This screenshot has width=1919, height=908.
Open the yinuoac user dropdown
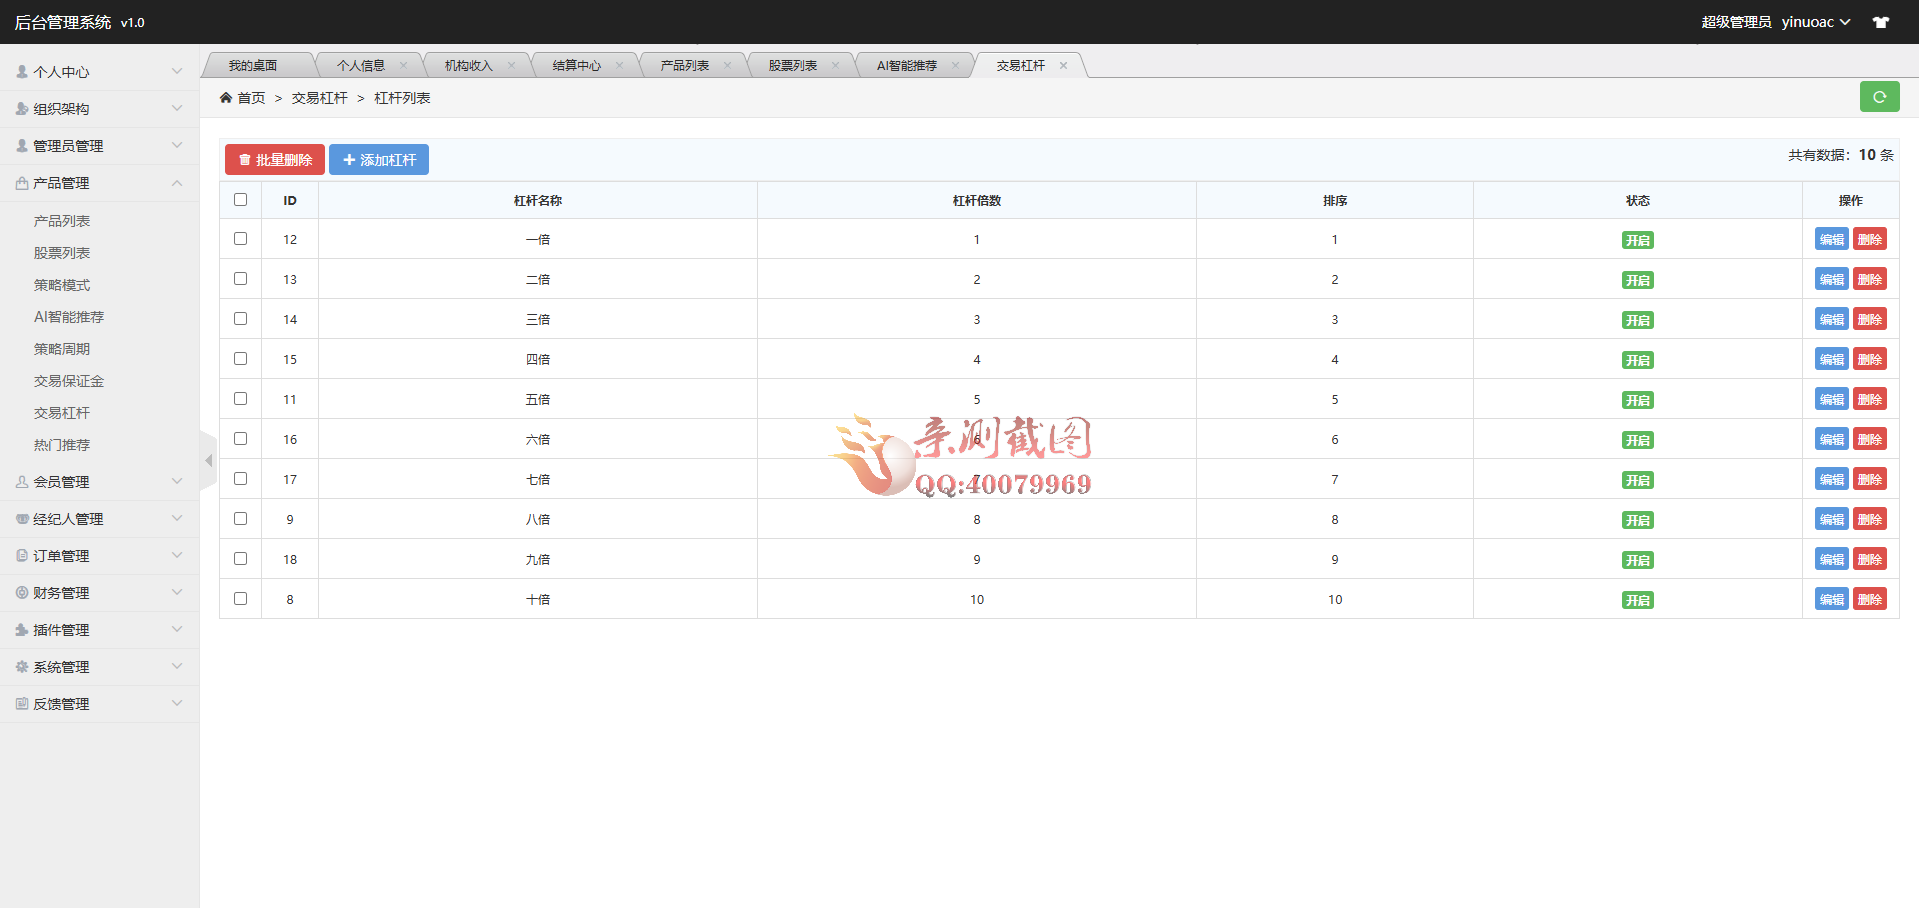point(1815,22)
